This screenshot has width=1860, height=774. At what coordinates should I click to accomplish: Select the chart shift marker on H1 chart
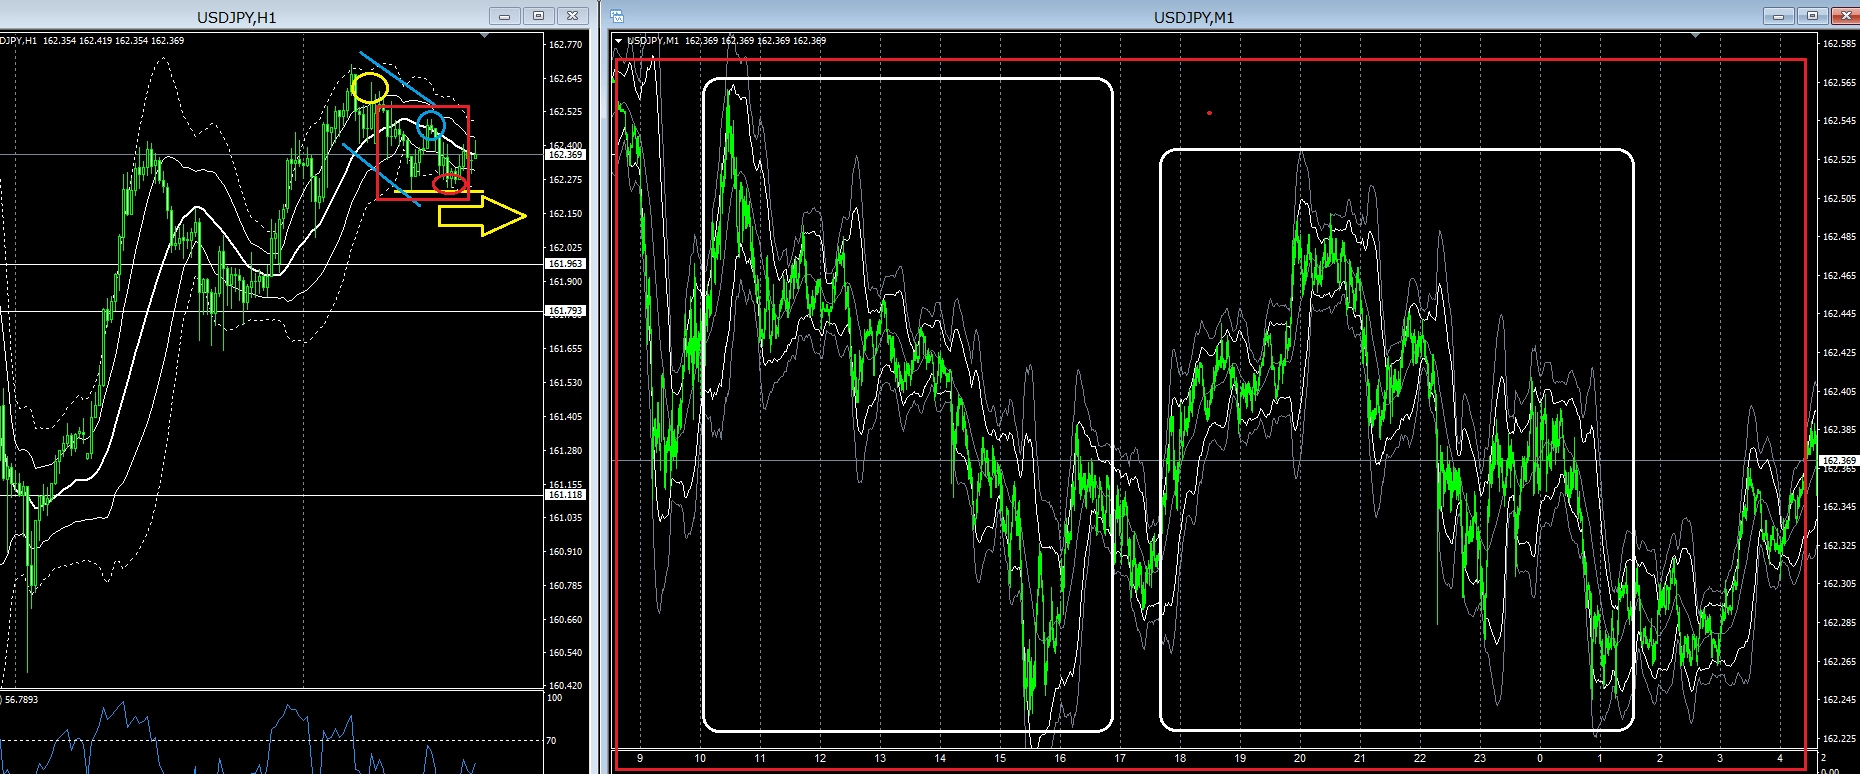click(x=485, y=36)
